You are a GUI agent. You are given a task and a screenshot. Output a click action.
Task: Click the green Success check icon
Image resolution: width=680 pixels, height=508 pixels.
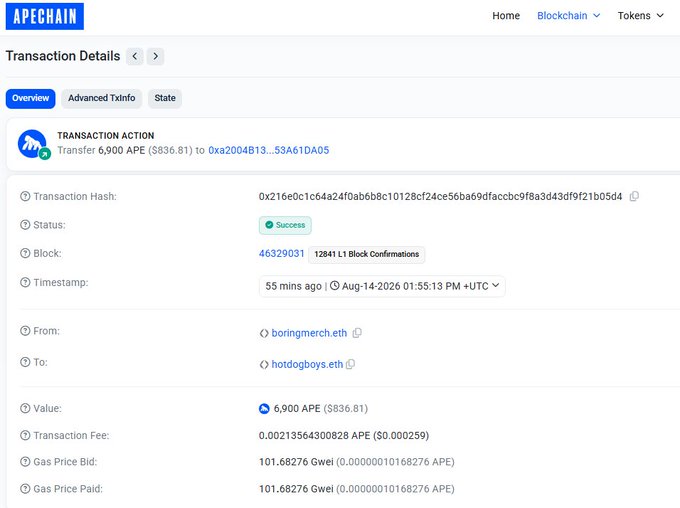(x=269, y=225)
